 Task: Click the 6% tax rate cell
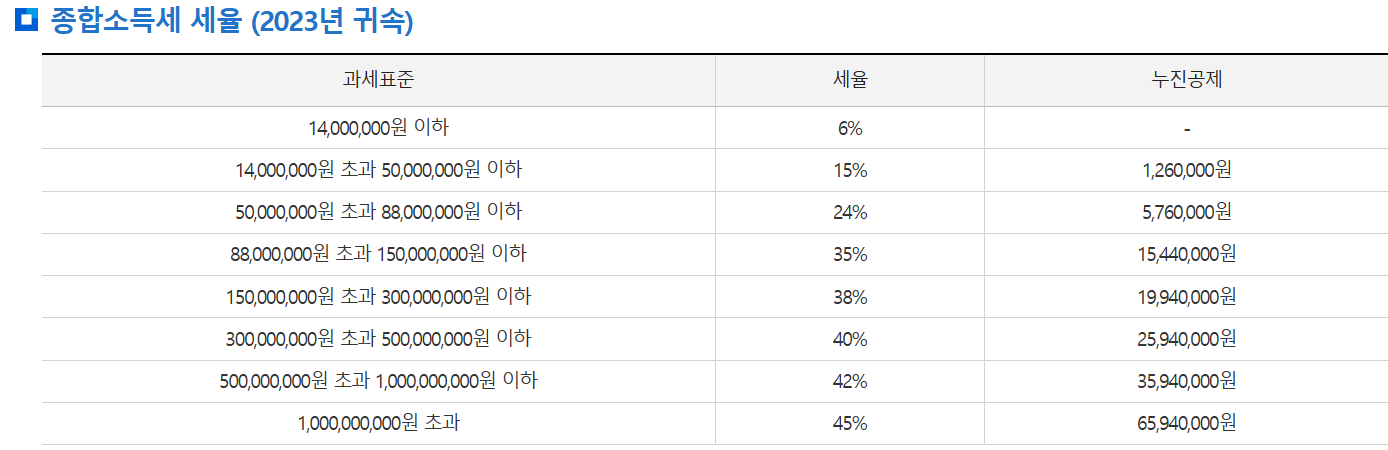850,128
